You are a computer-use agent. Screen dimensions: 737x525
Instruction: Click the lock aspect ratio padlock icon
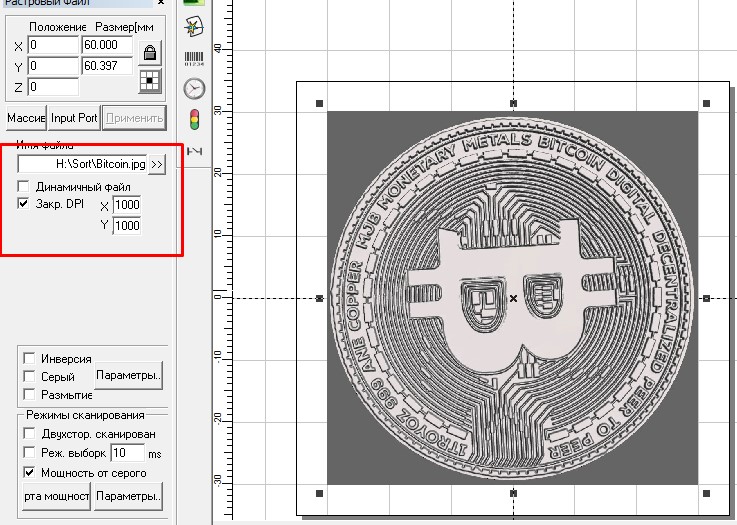pos(150,52)
